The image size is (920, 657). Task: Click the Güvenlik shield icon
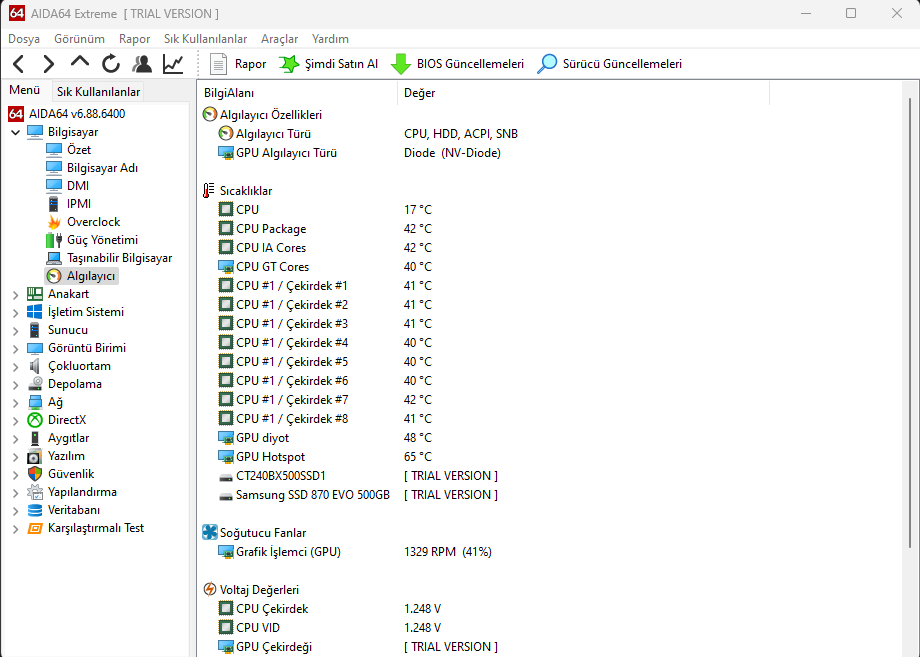(35, 474)
